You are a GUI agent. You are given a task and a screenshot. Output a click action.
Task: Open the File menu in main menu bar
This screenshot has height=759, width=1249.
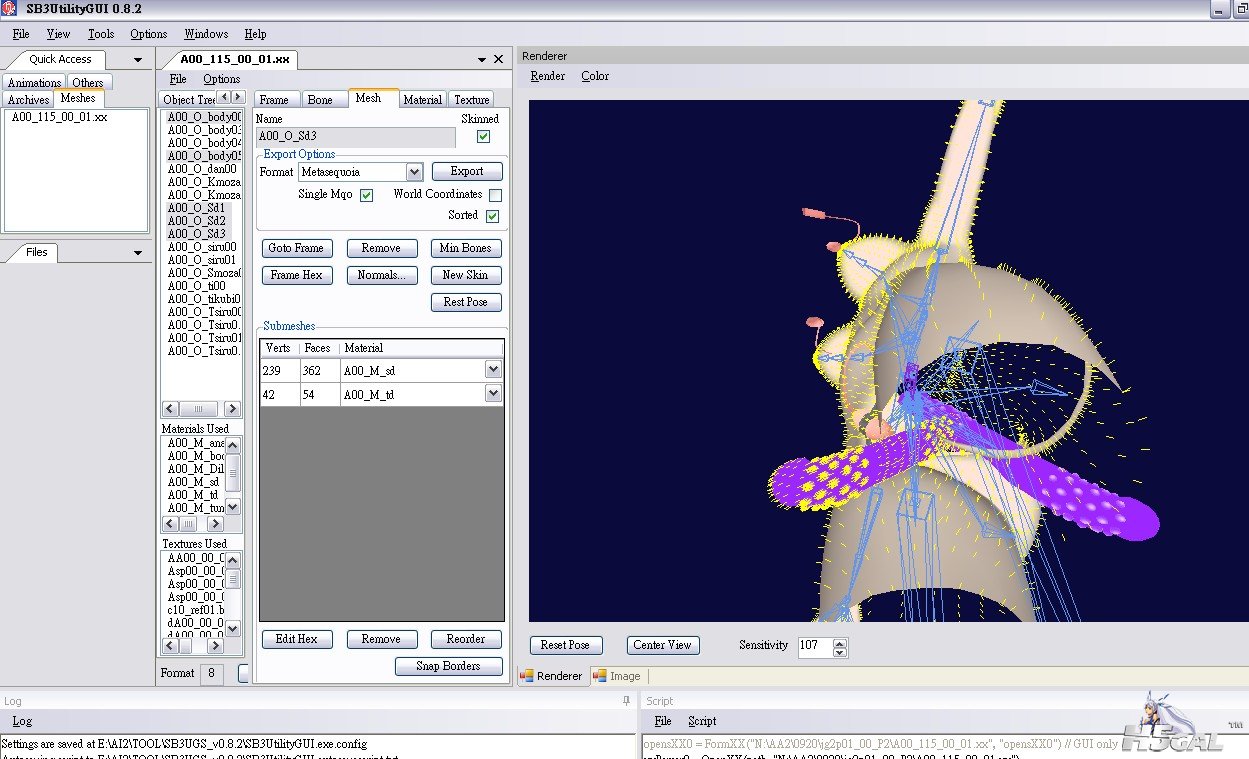[21, 34]
